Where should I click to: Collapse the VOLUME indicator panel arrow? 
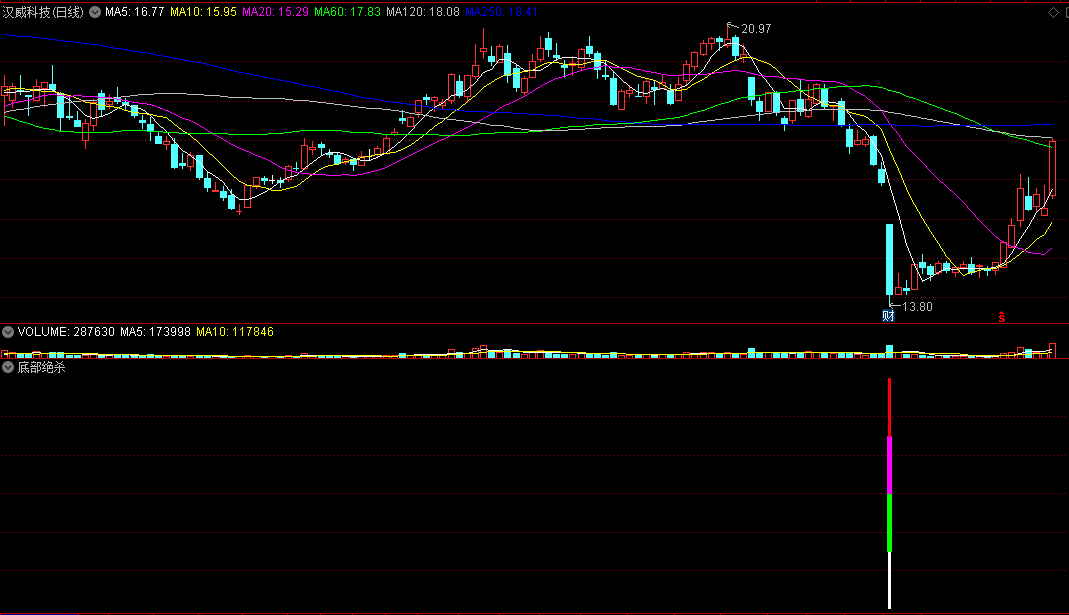click(8, 332)
